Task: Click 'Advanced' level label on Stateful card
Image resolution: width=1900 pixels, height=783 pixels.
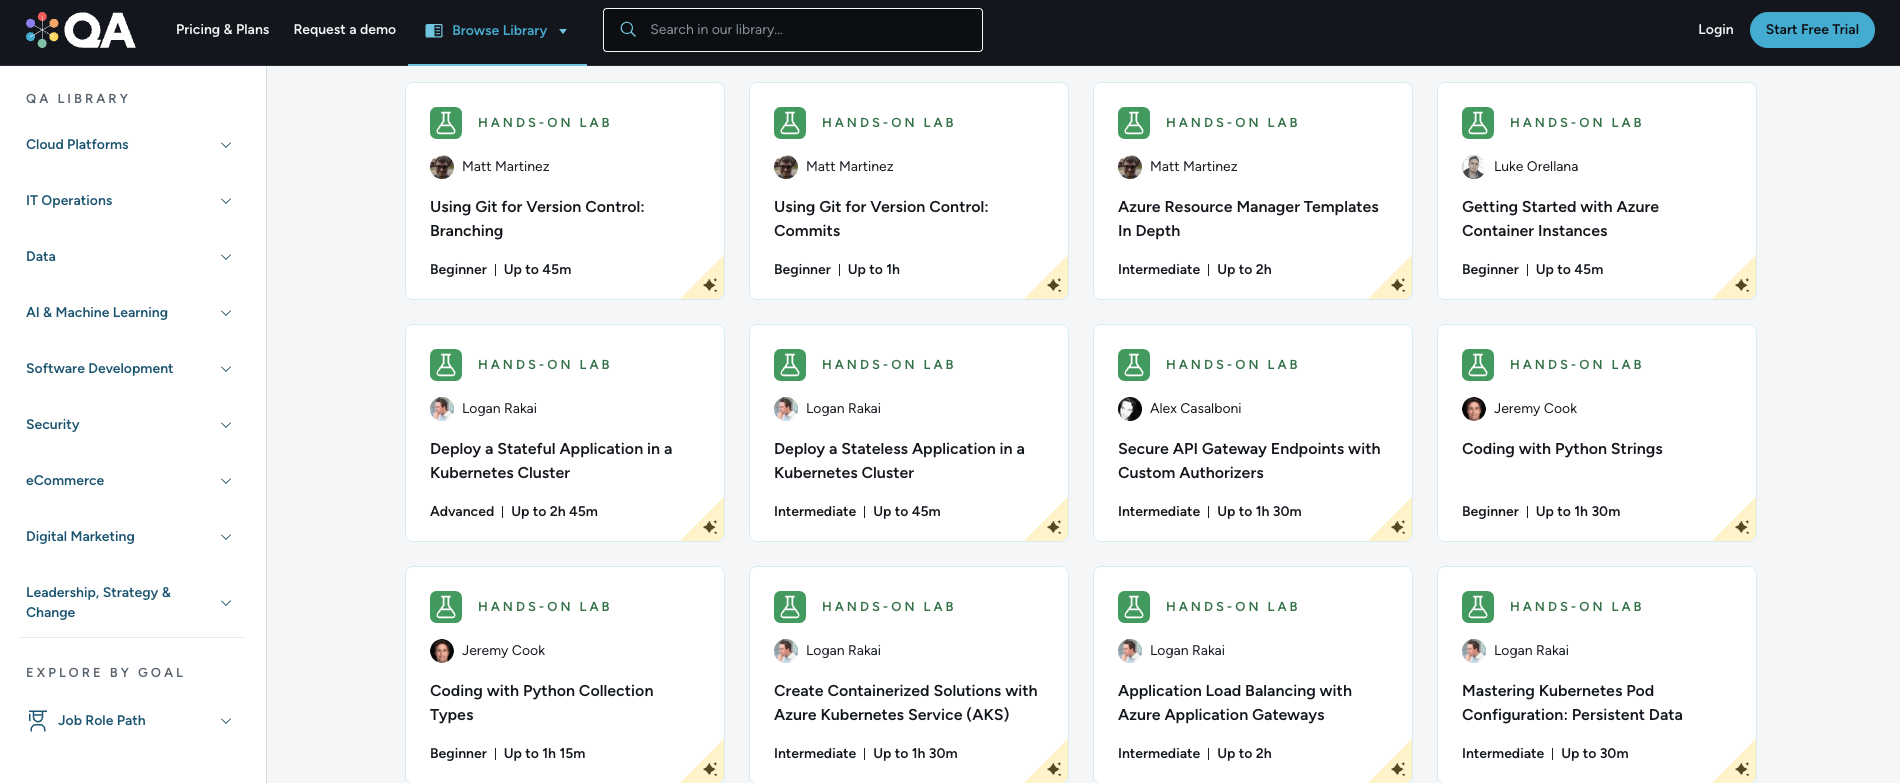Action: 462,512
